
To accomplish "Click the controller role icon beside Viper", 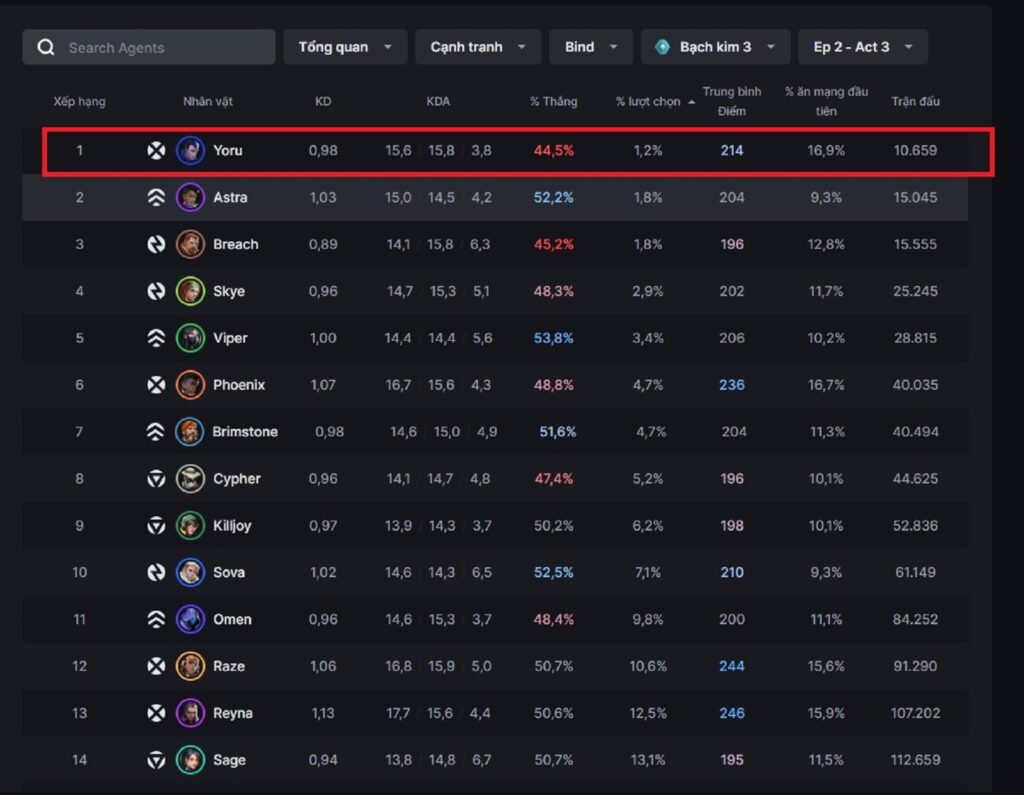I will coord(156,338).
